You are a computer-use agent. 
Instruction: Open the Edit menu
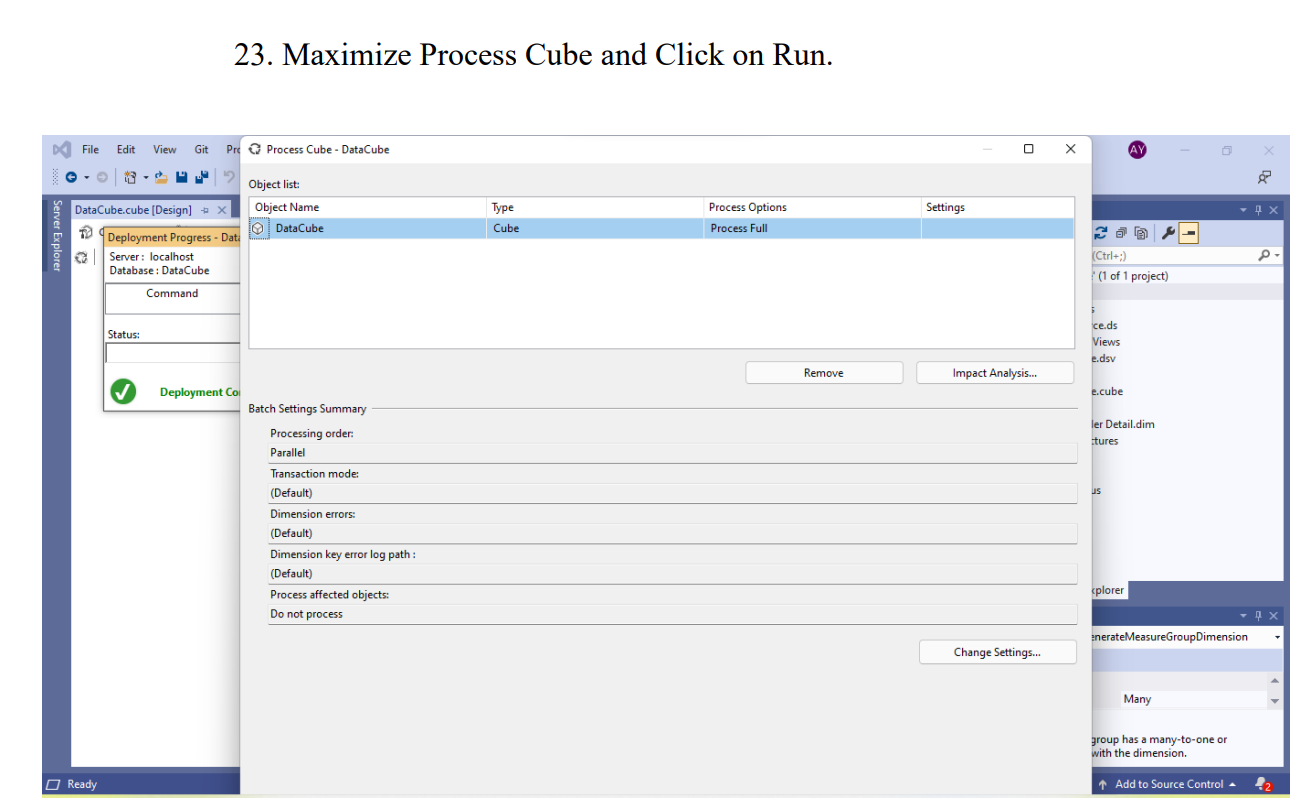click(x=125, y=149)
